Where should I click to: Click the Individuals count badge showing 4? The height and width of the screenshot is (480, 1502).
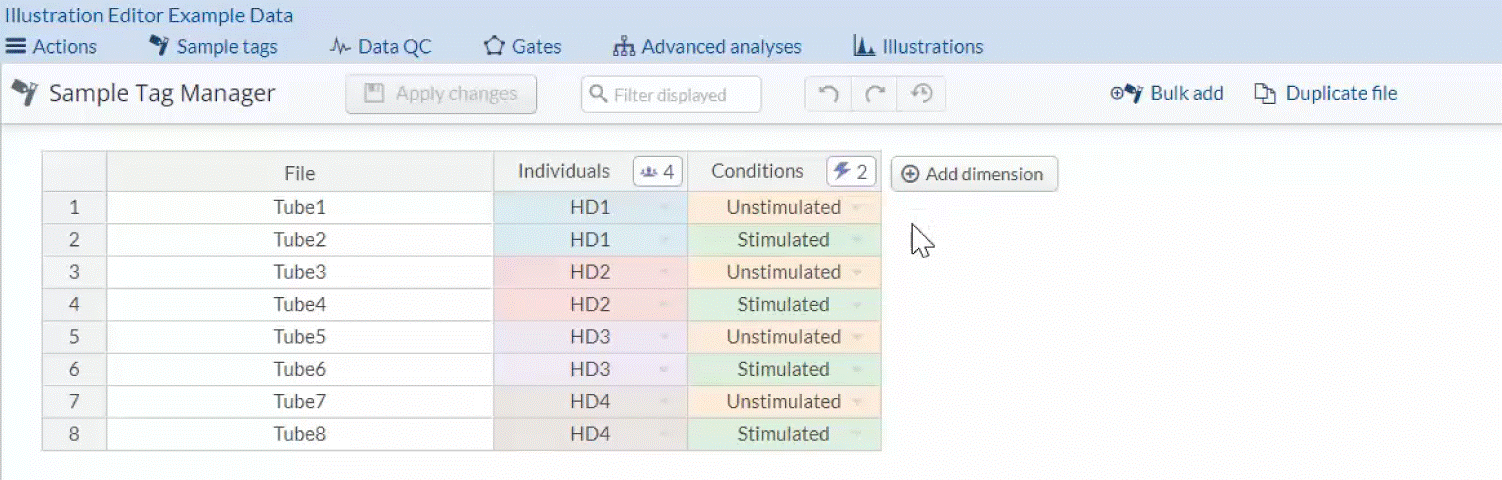point(658,172)
